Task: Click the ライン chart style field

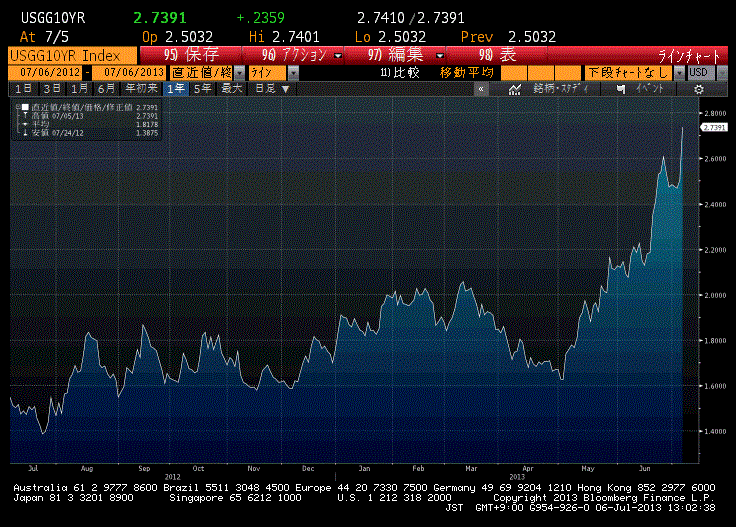Action: [x=268, y=73]
